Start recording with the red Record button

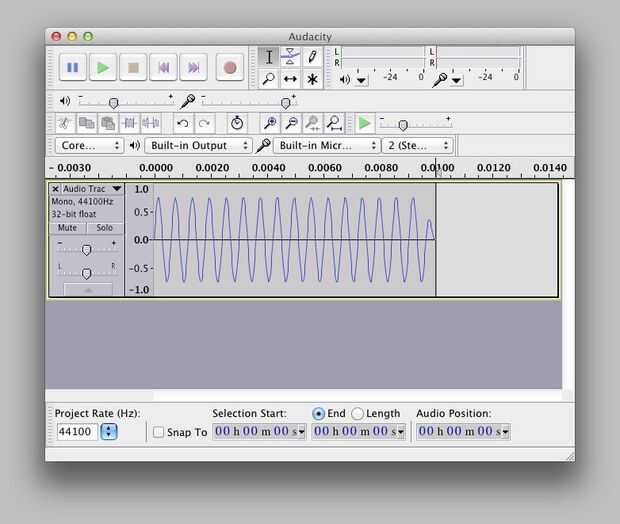click(230, 68)
